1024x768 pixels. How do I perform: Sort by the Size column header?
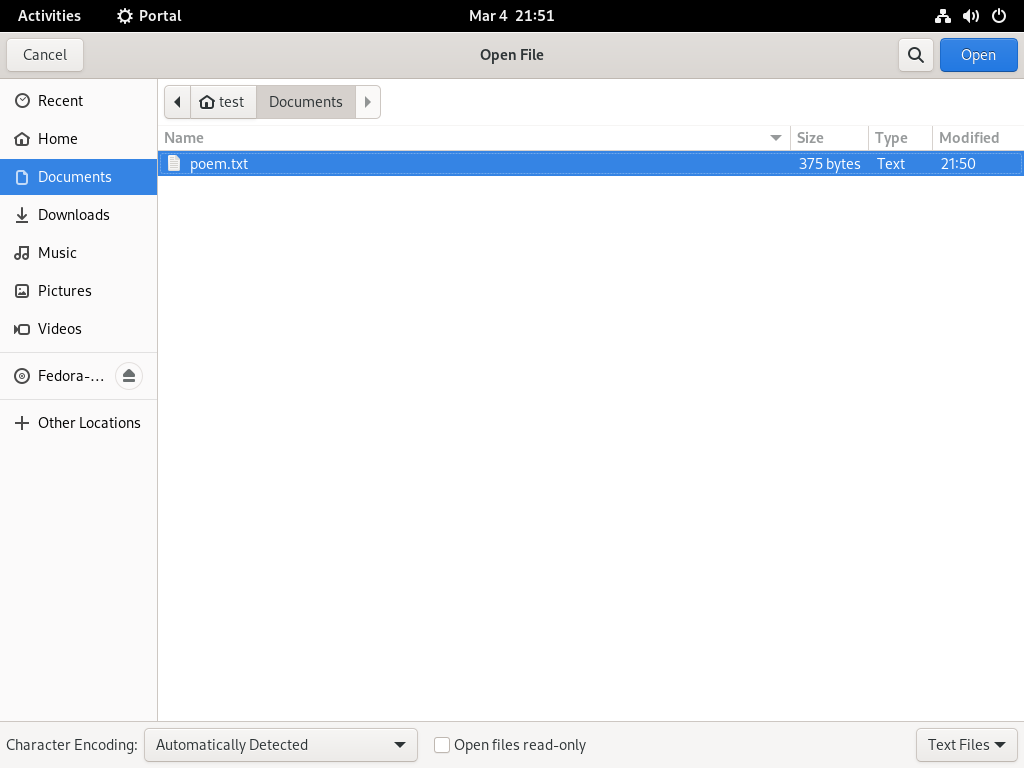click(829, 138)
